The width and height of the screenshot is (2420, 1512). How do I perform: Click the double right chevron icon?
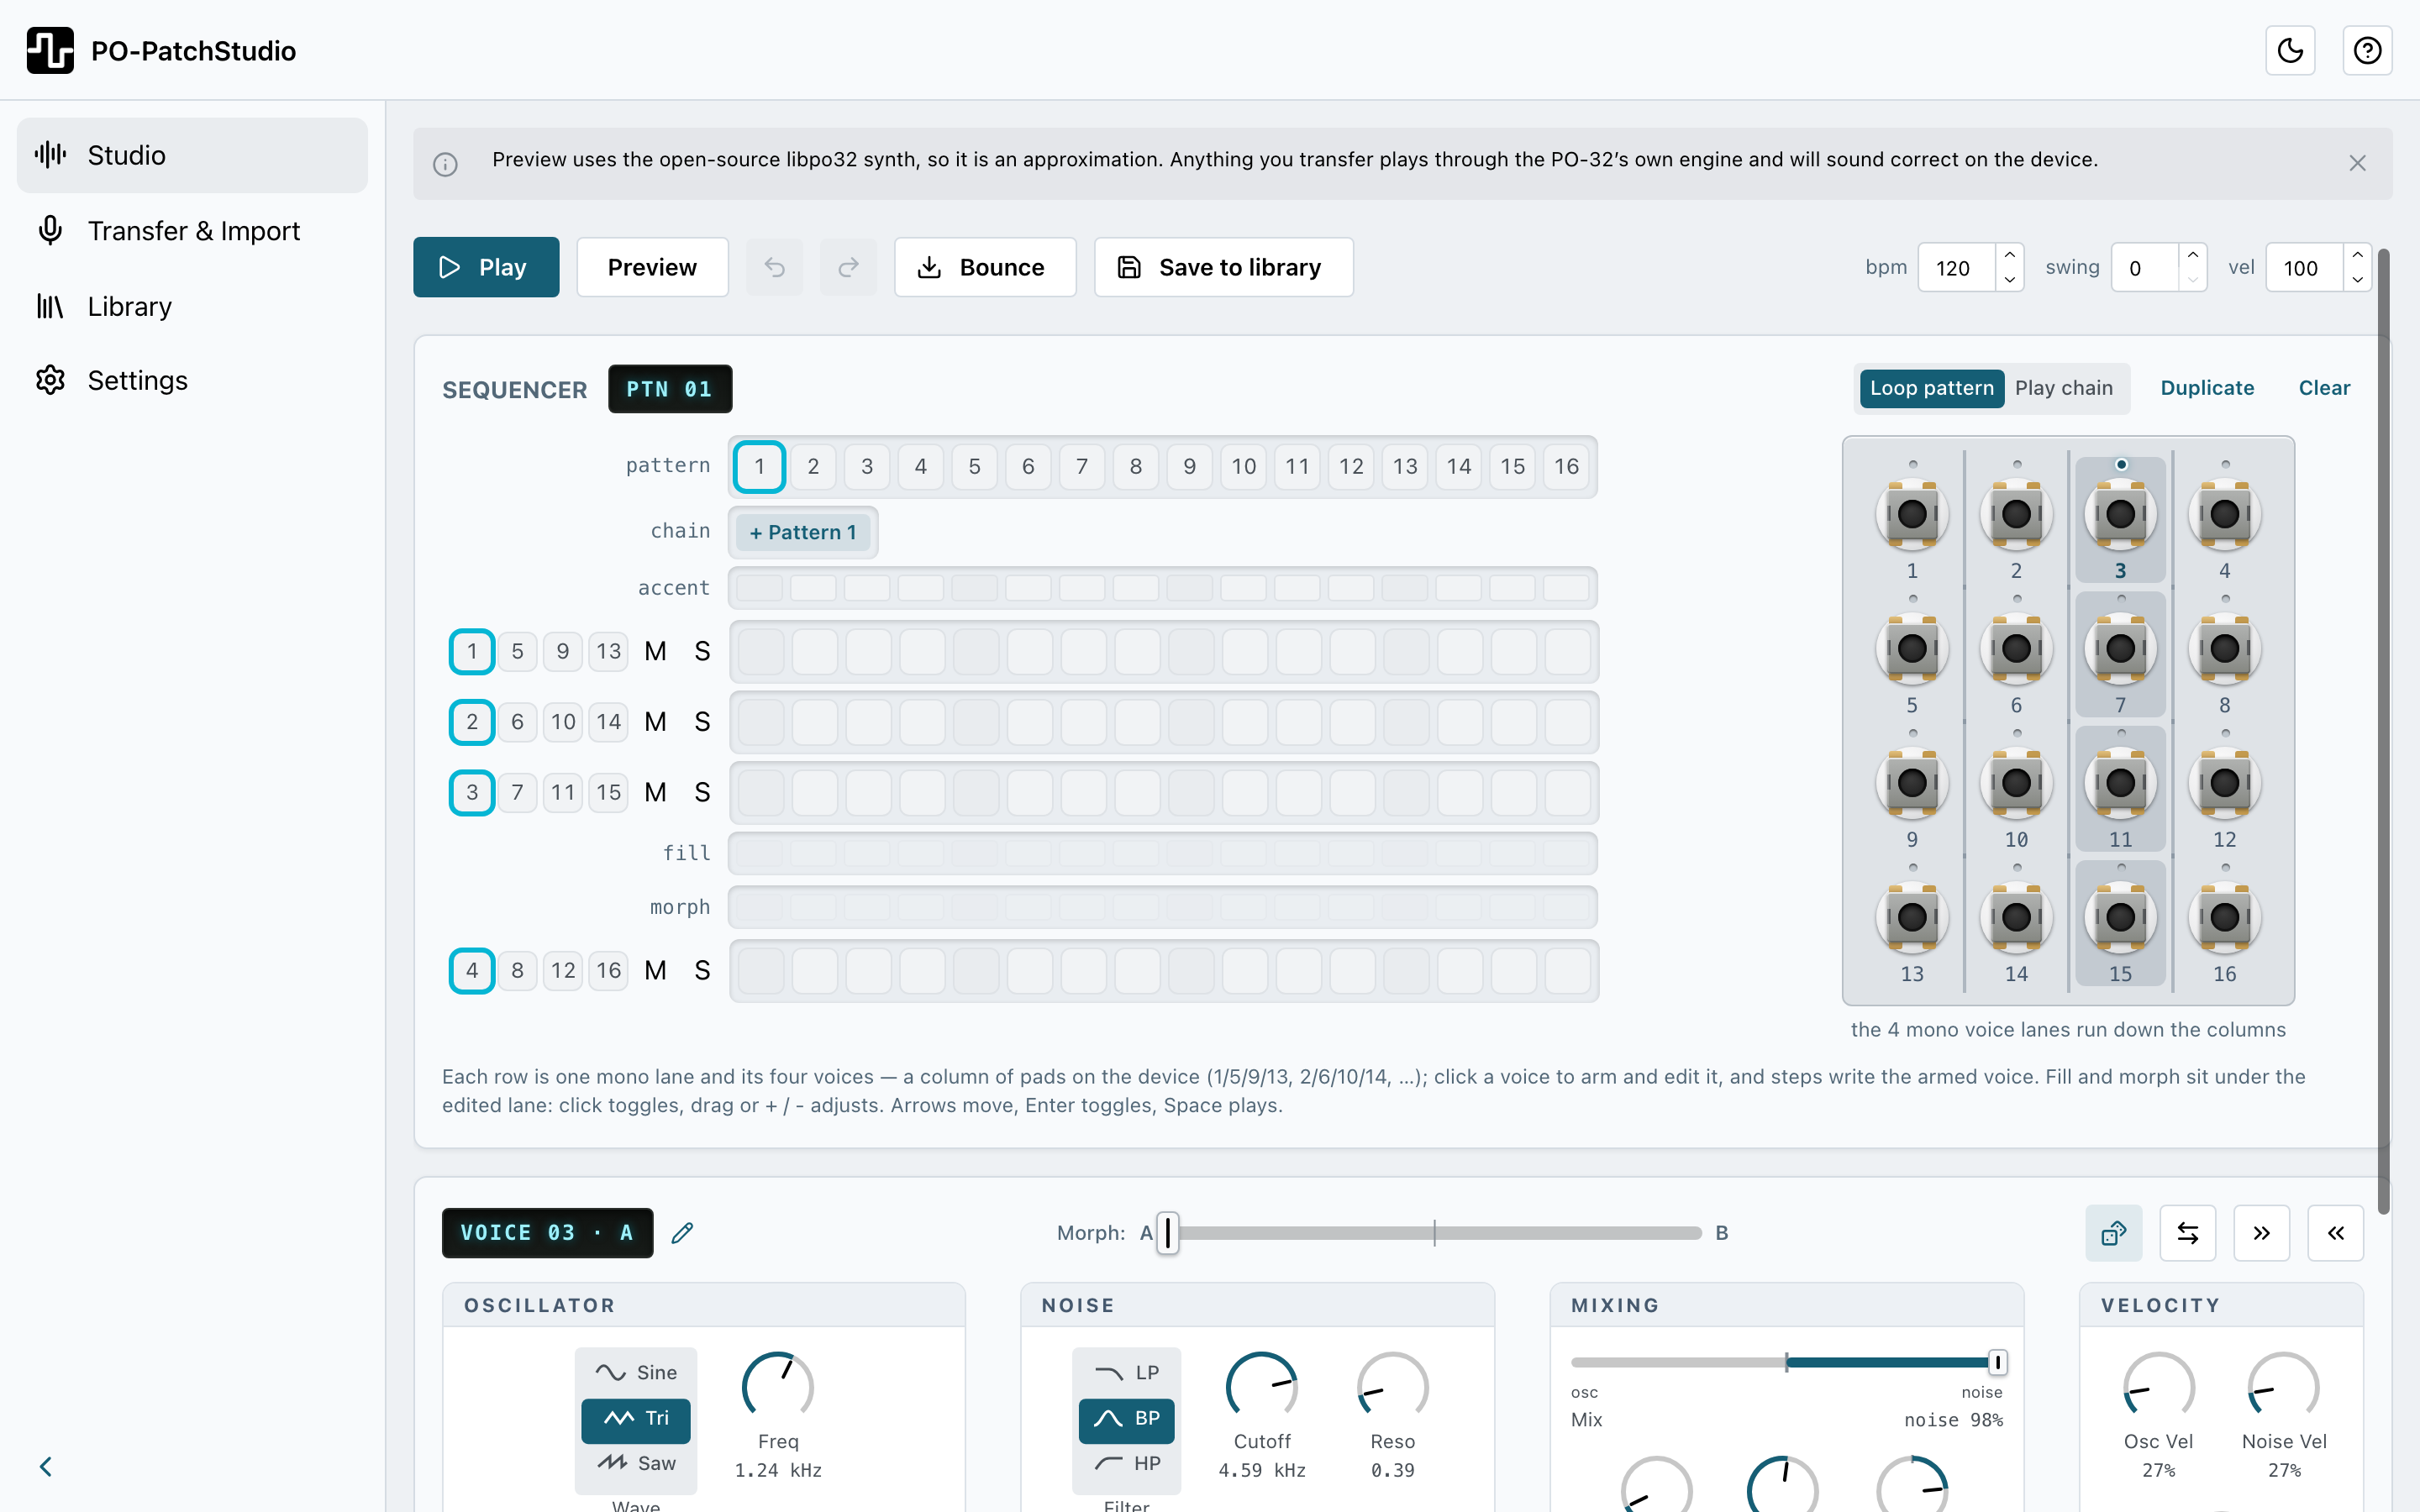pyautogui.click(x=2262, y=1233)
